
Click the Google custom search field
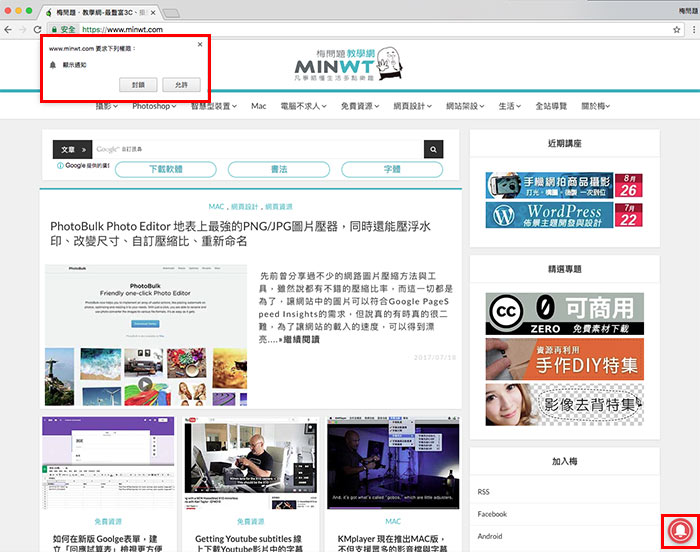(x=258, y=150)
